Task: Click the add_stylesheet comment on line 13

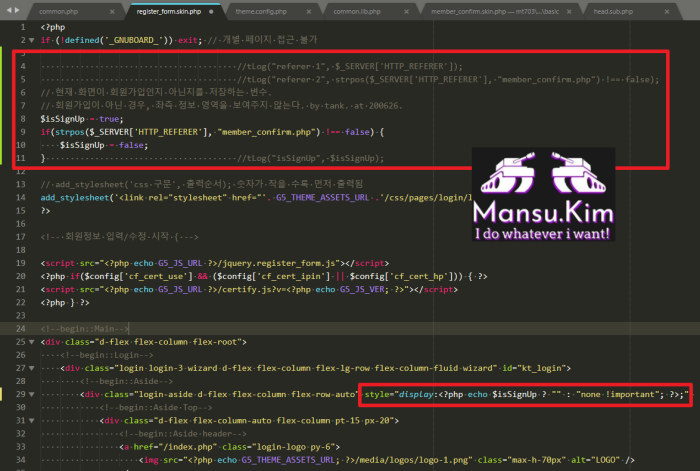Action: (202, 184)
